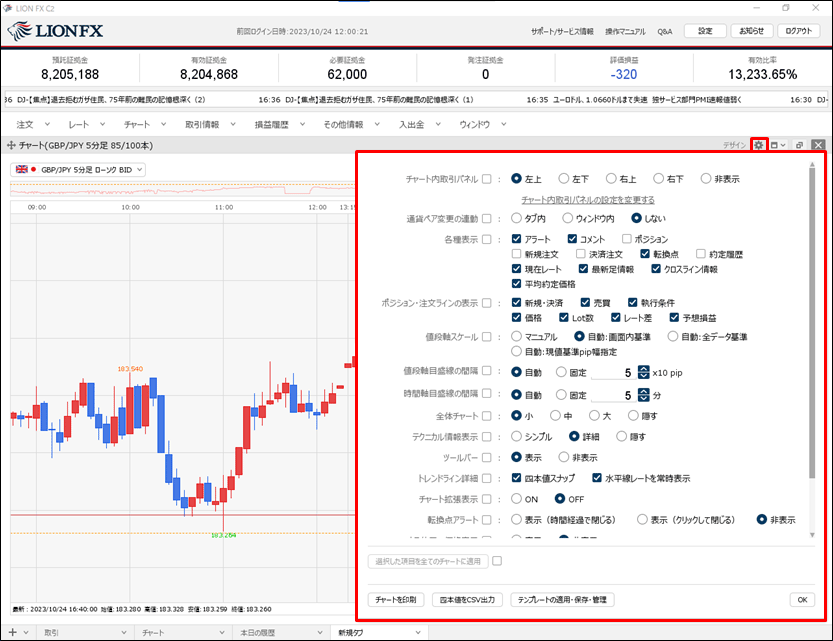Switch to the チャート bottom tab
833x641 pixels.
182,633
